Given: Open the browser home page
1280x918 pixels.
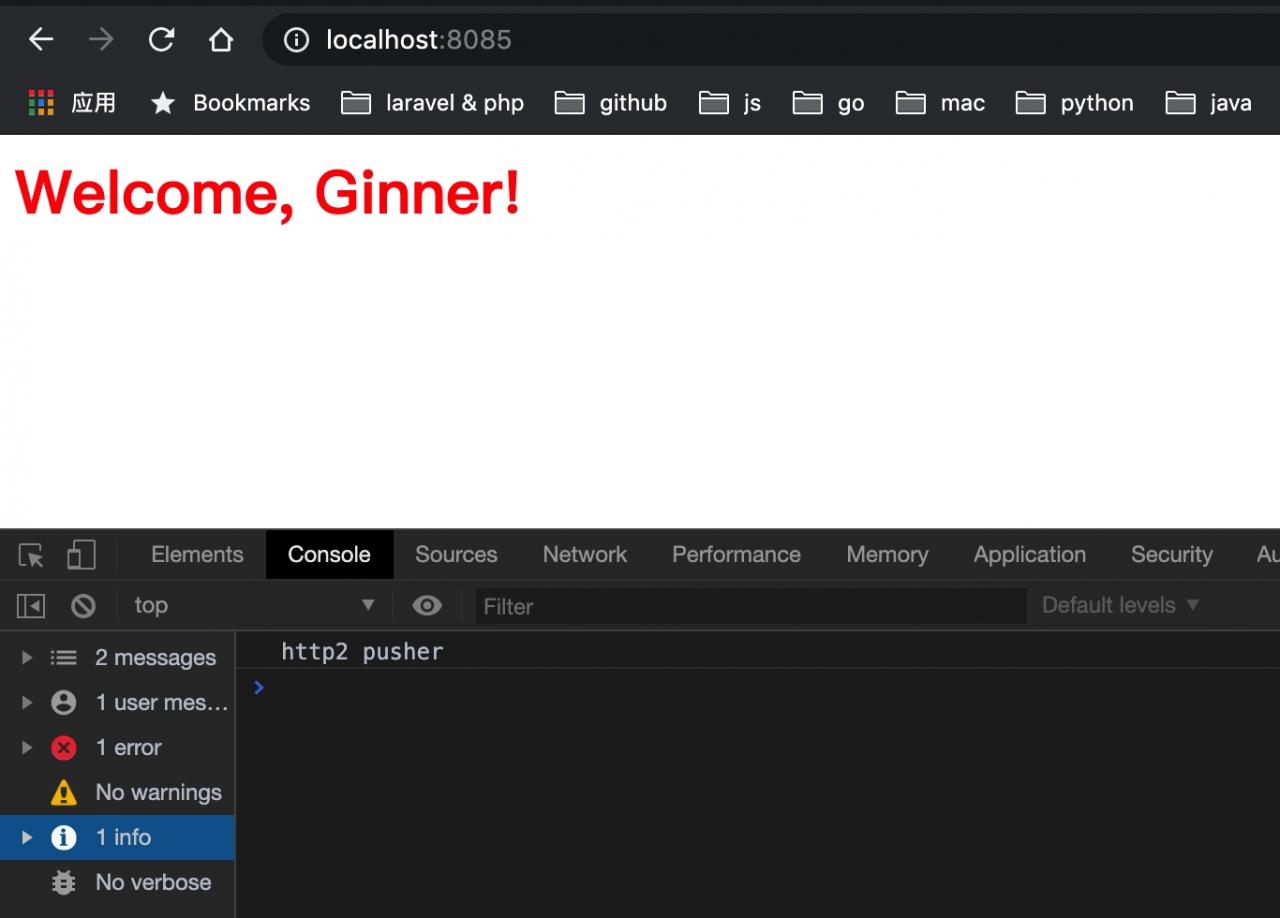Looking at the screenshot, I should [x=220, y=40].
